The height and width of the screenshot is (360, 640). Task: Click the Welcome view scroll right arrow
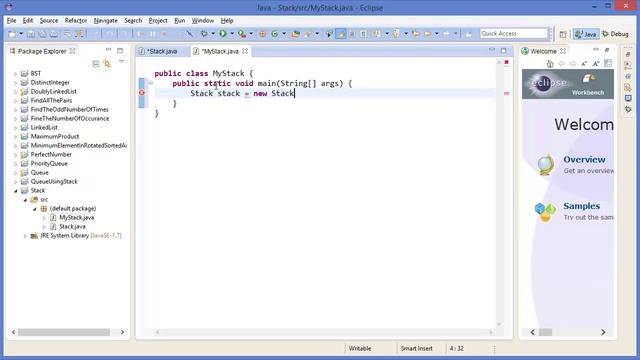pyautogui.click(x=603, y=332)
